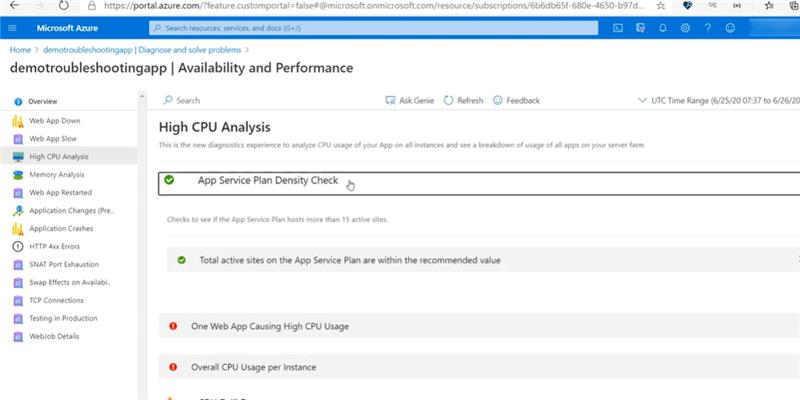Open the Directory and subscription filter icon
The image size is (800, 400).
[x=640, y=28]
